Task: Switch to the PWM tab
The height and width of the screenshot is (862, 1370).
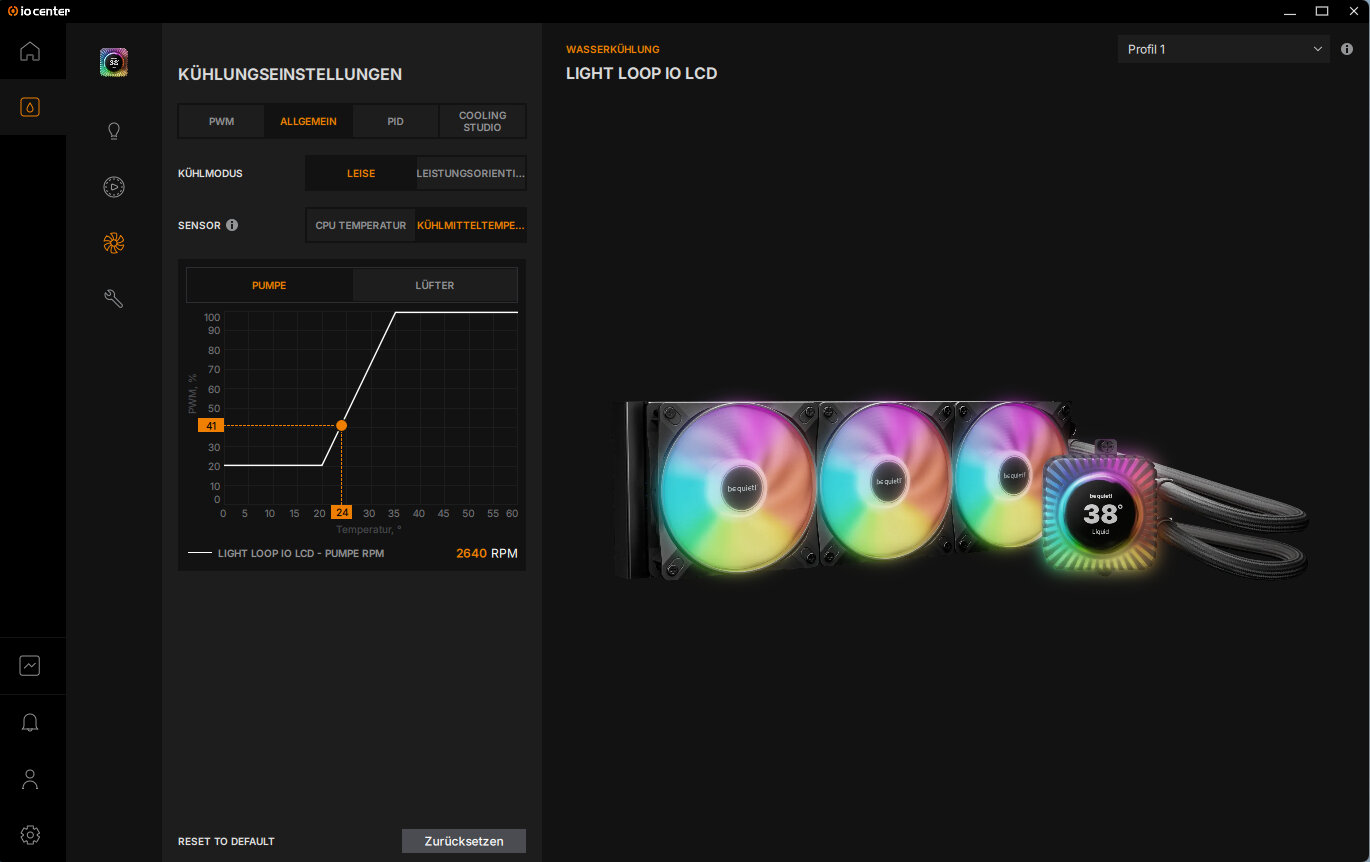Action: pos(222,121)
